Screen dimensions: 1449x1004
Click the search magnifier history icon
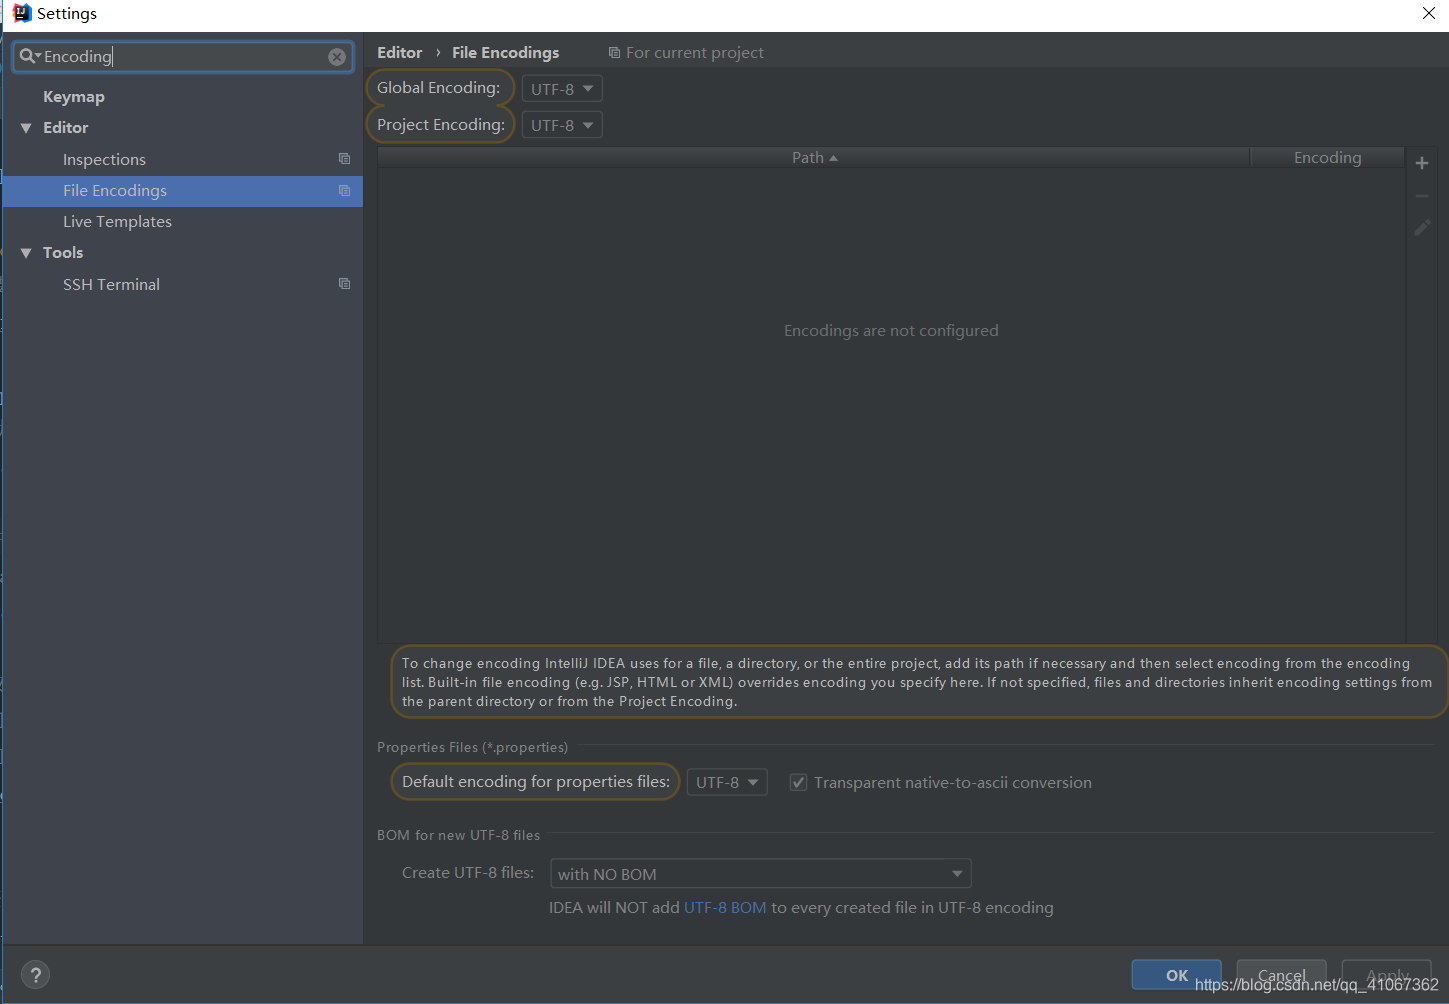[30, 56]
